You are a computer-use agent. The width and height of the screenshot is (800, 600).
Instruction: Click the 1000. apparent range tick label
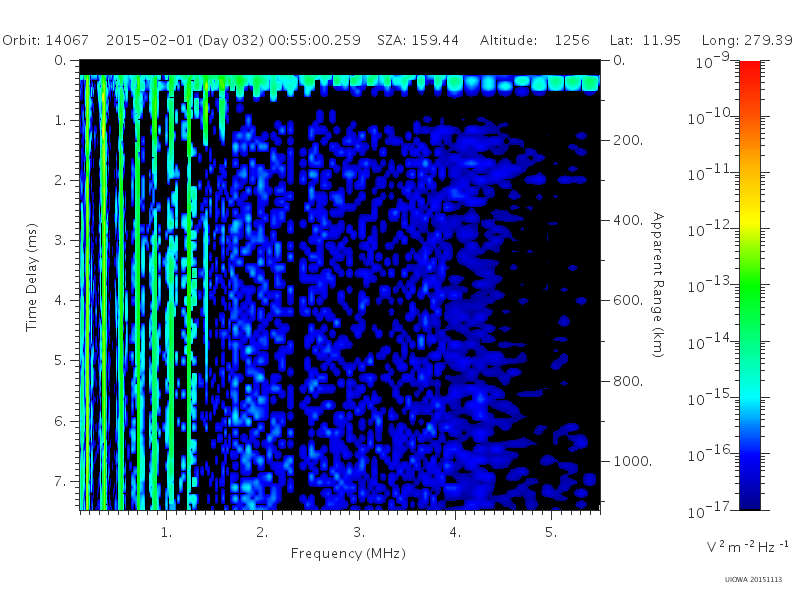click(x=633, y=461)
